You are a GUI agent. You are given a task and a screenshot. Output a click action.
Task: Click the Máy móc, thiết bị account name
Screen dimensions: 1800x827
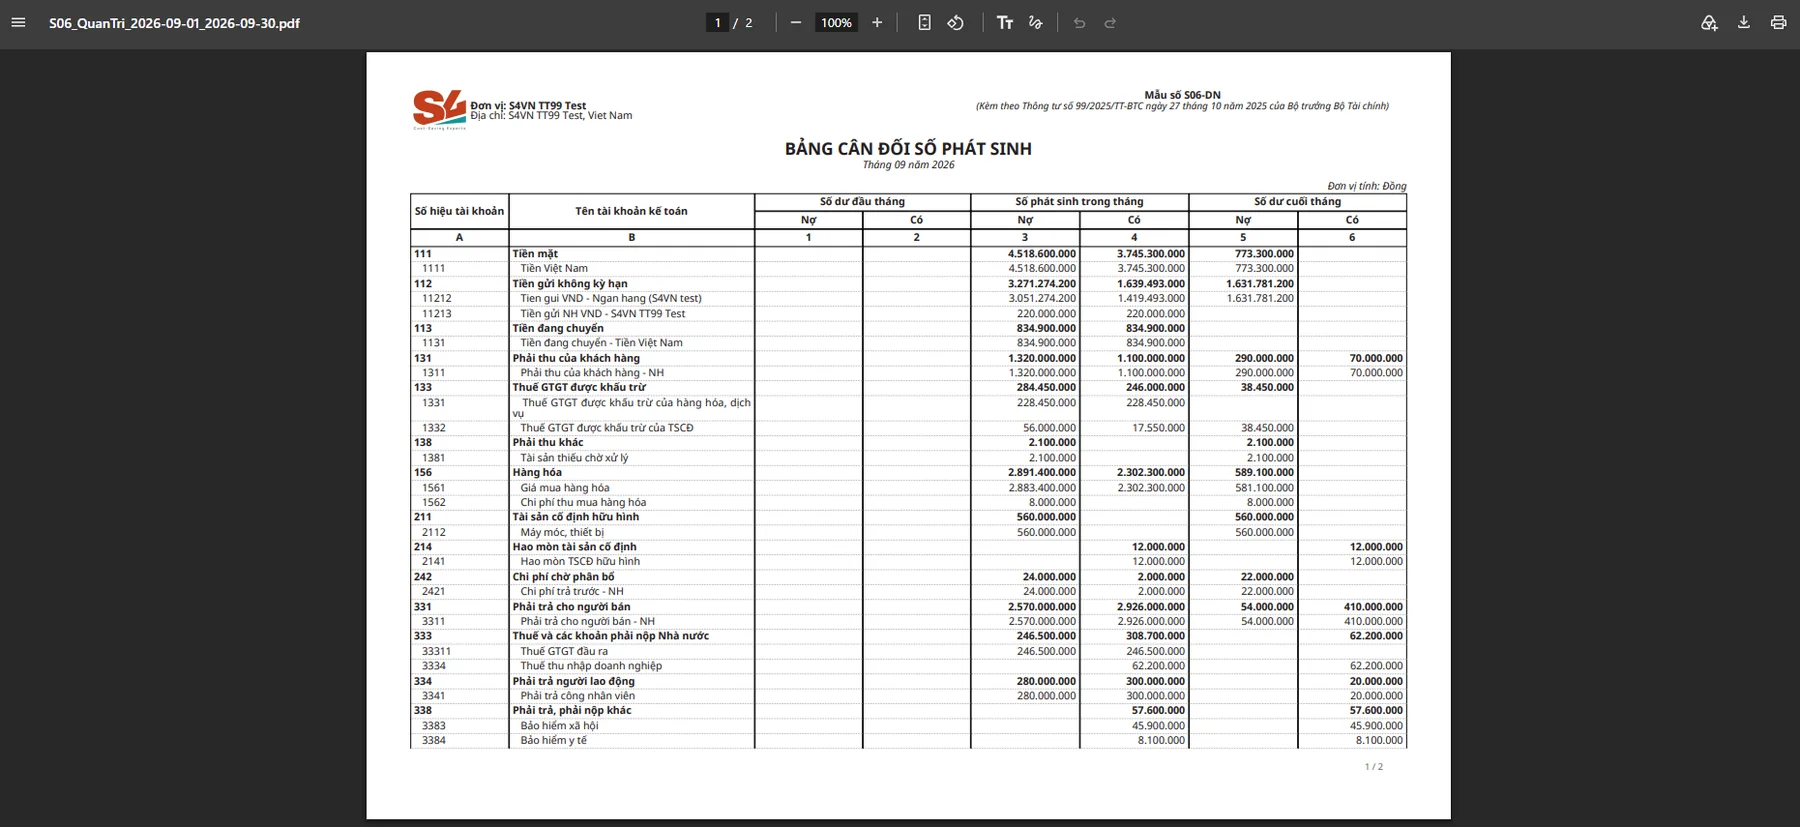coord(562,532)
